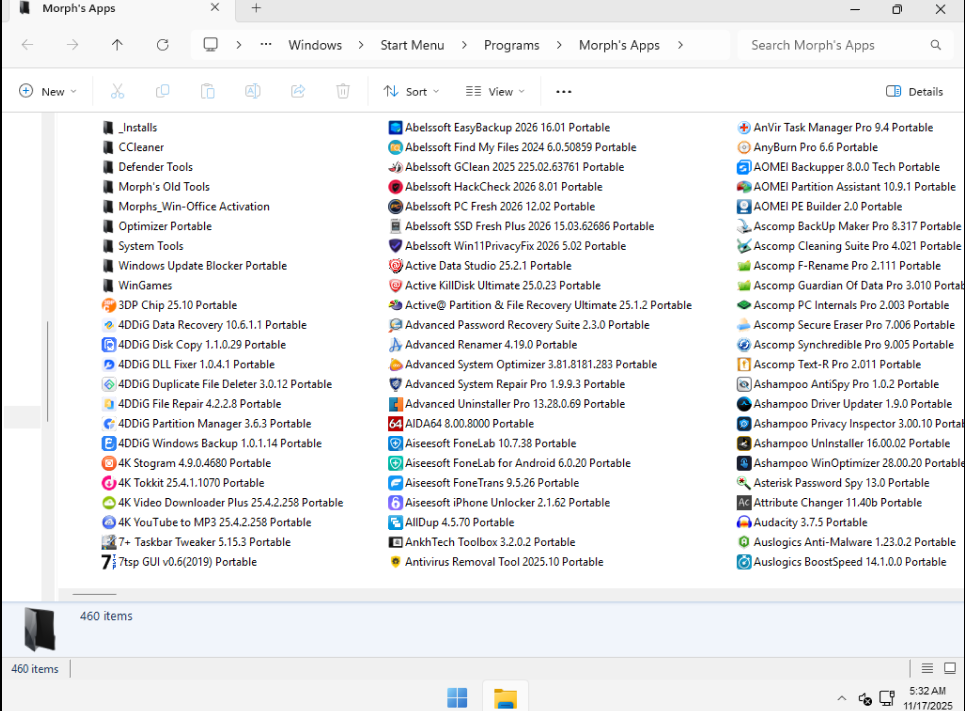Screen dimensions: 965x711
Task: Select Antivirus Removal Tool 2025.10 Portable
Action: click(503, 562)
